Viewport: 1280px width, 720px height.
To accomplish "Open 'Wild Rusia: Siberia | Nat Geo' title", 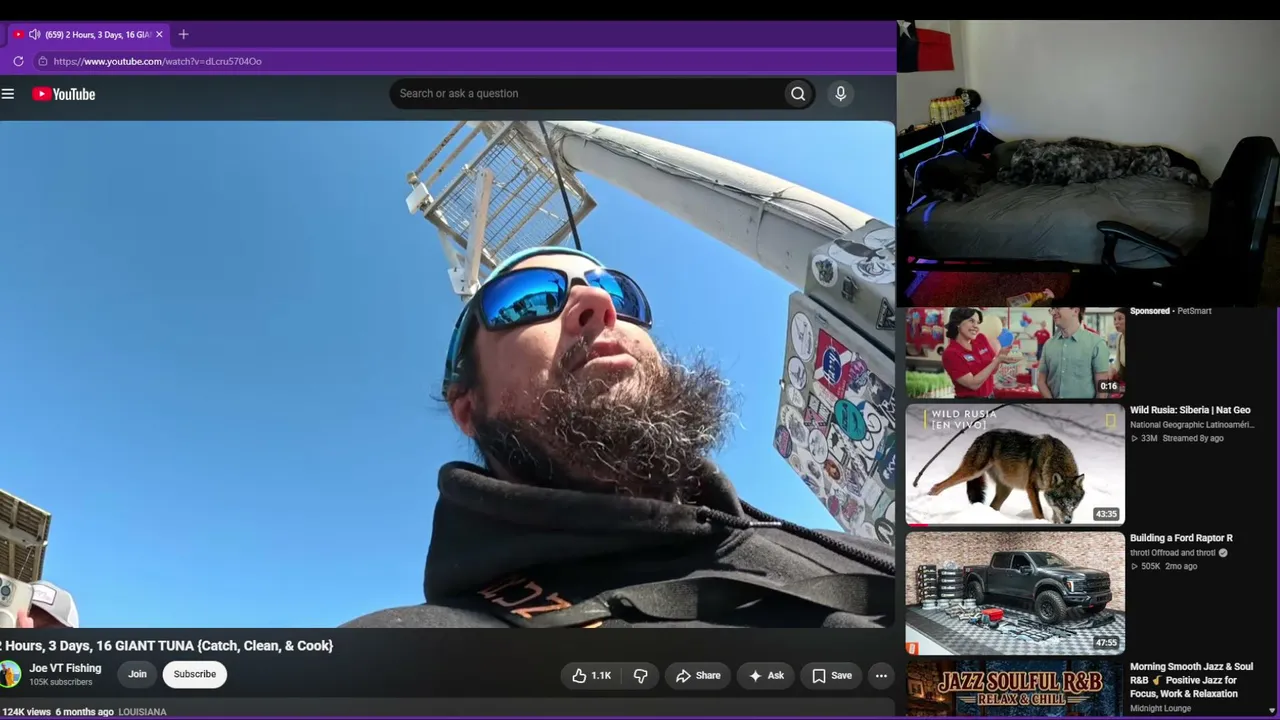I will (1190, 410).
